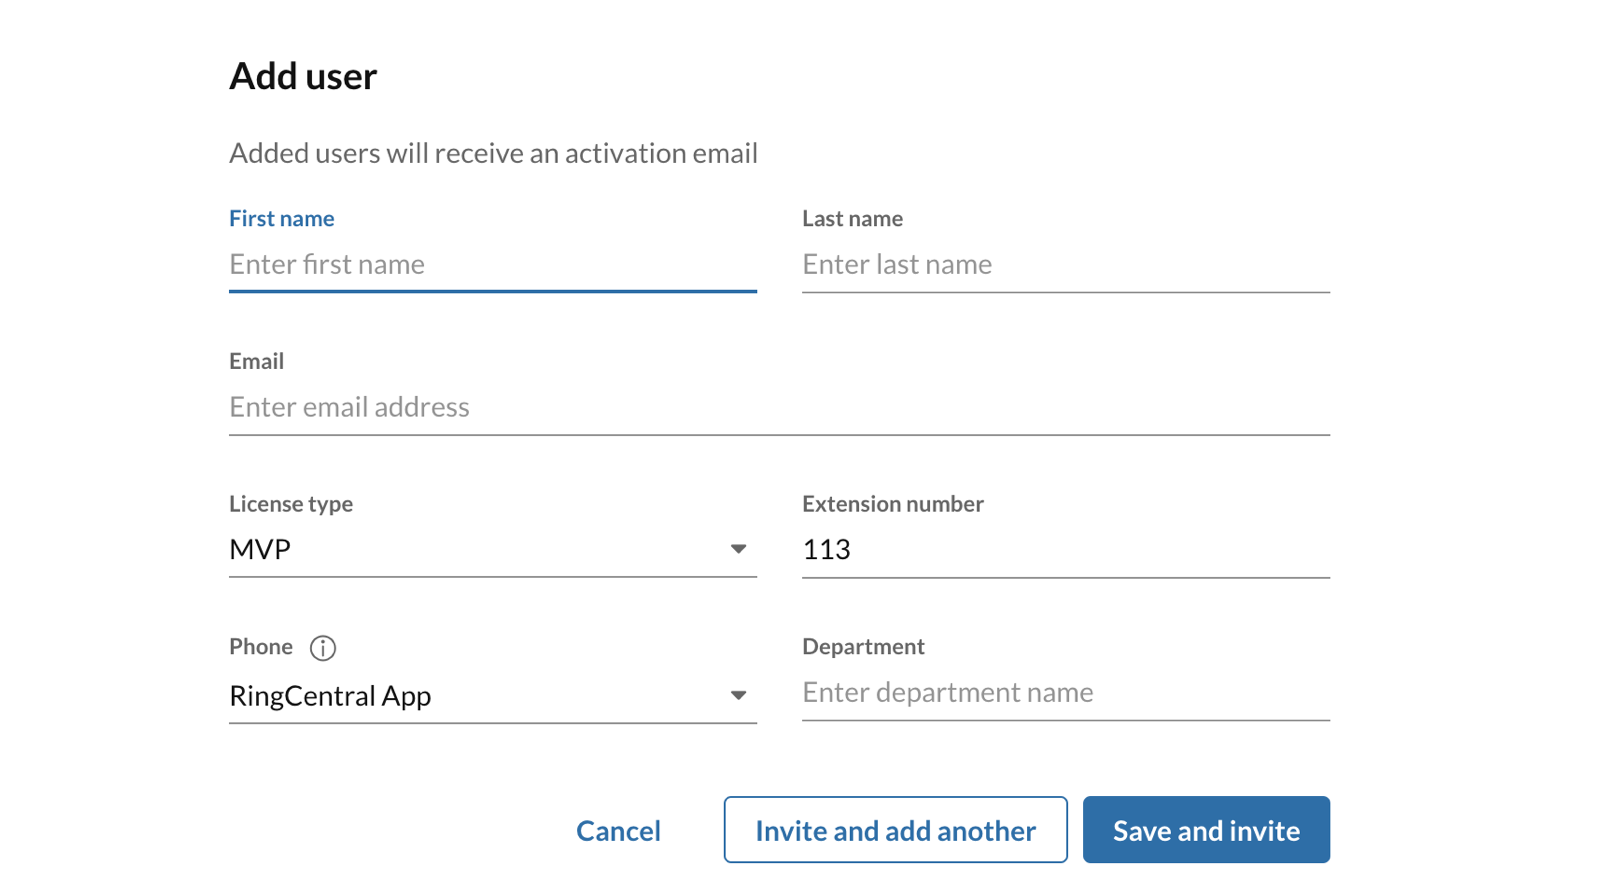Select the RingCentral App phone value
The width and height of the screenshot is (1600, 880).
click(x=330, y=695)
